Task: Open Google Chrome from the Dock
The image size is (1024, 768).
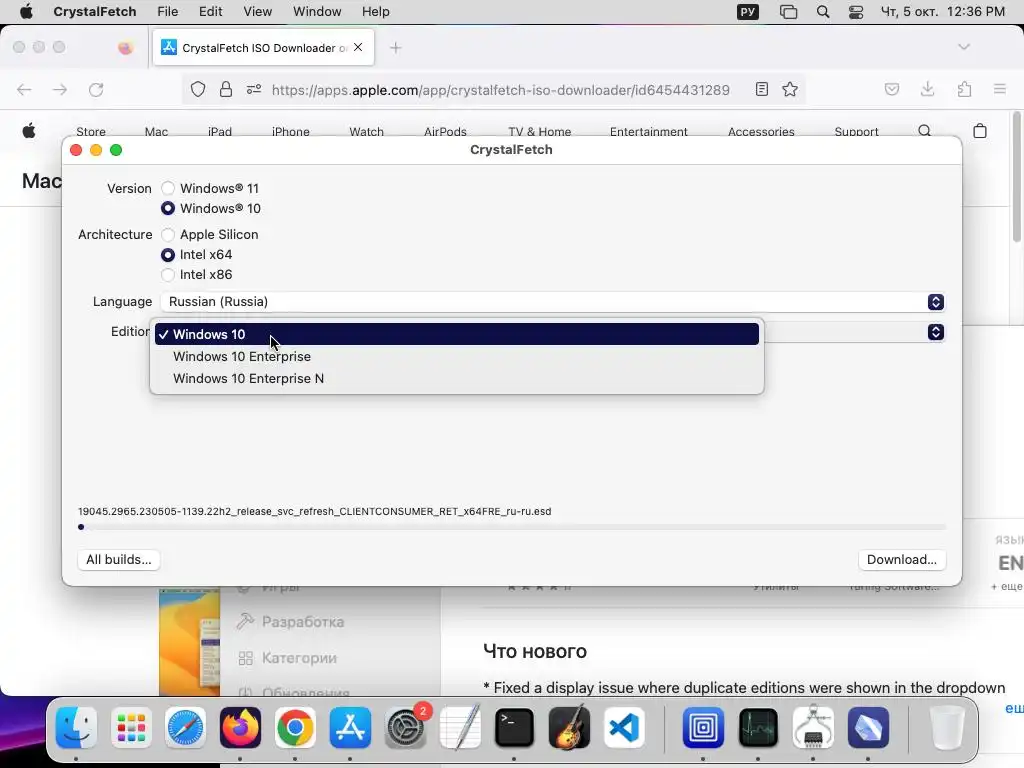Action: (295, 728)
